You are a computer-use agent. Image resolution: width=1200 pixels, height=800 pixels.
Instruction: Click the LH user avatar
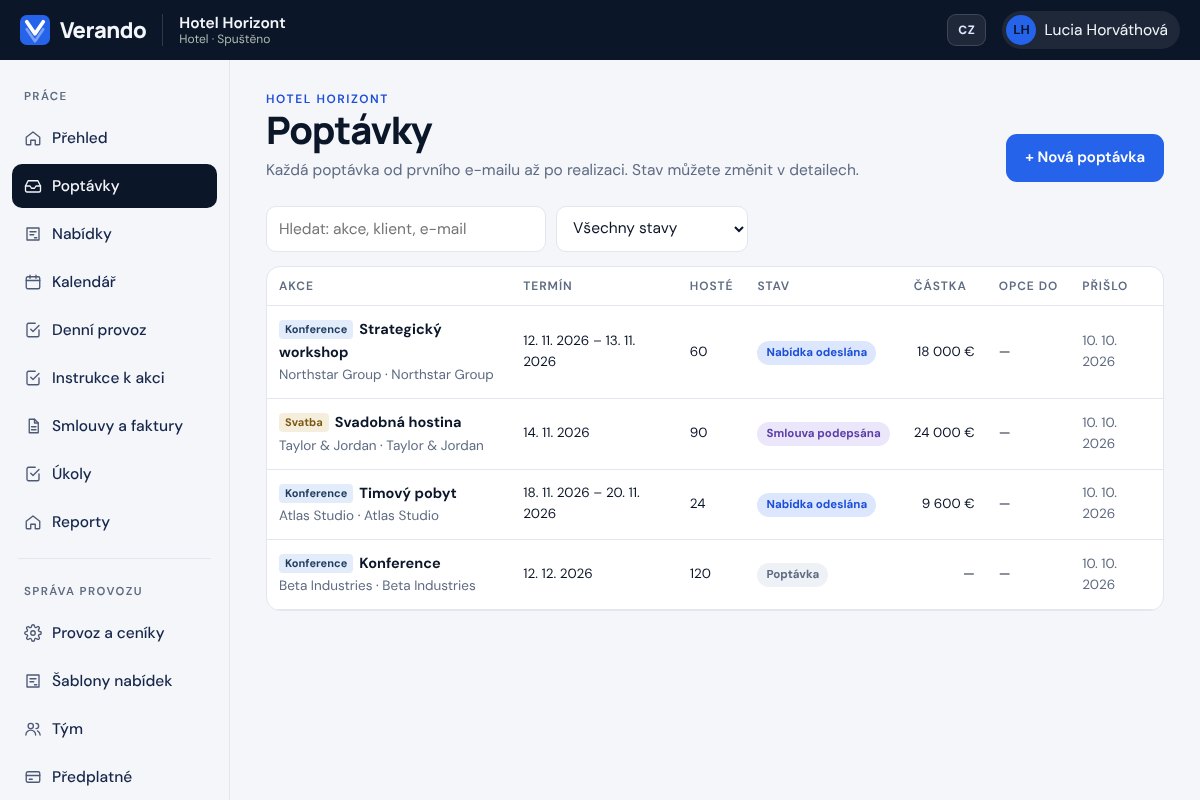coord(1021,30)
